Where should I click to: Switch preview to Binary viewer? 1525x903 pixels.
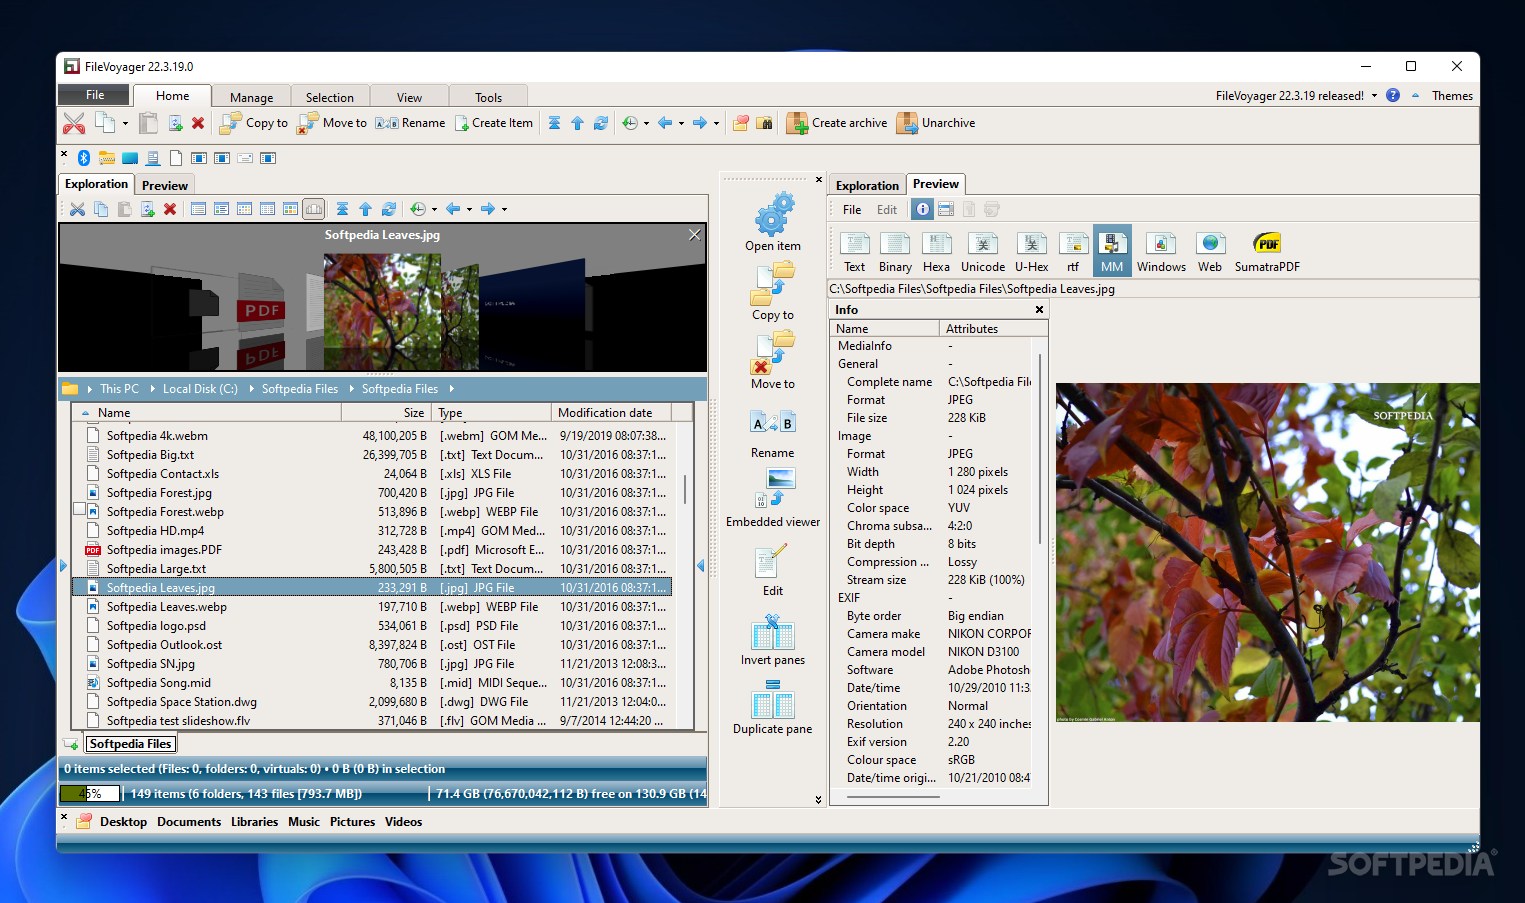point(895,251)
